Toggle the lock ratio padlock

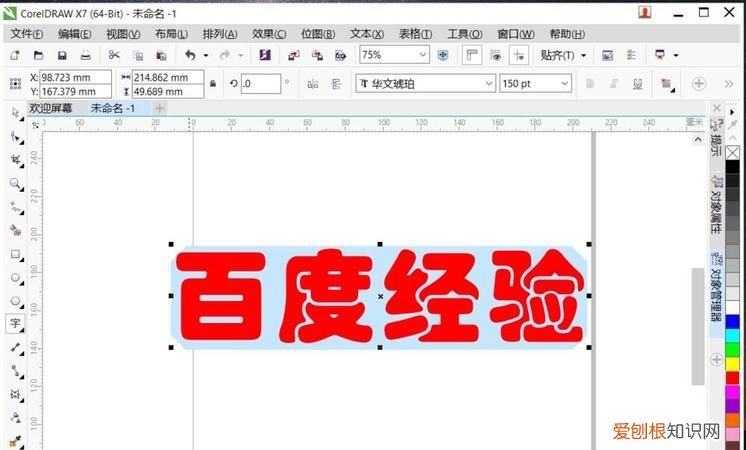pyautogui.click(x=213, y=84)
